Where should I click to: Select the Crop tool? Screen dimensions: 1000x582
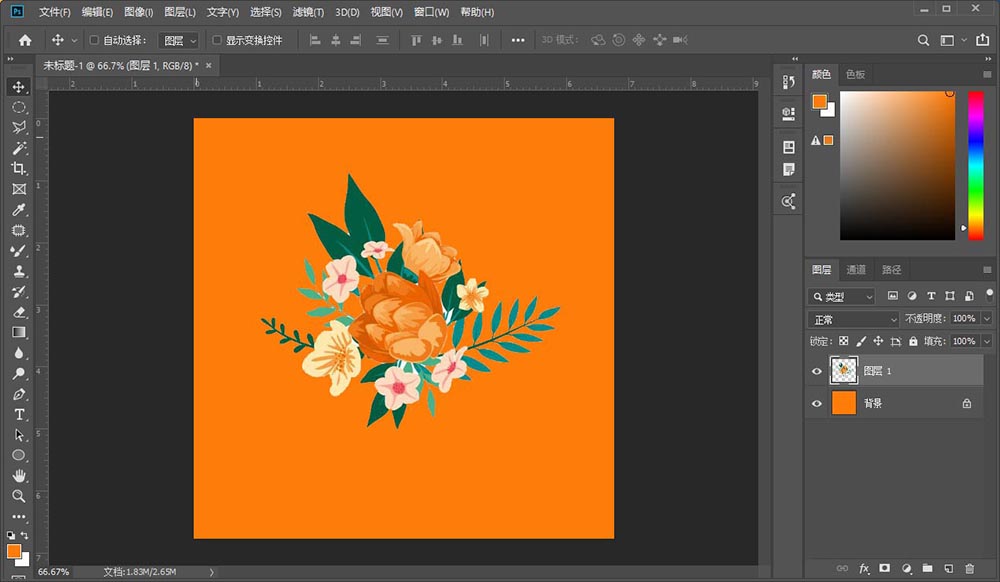point(18,168)
